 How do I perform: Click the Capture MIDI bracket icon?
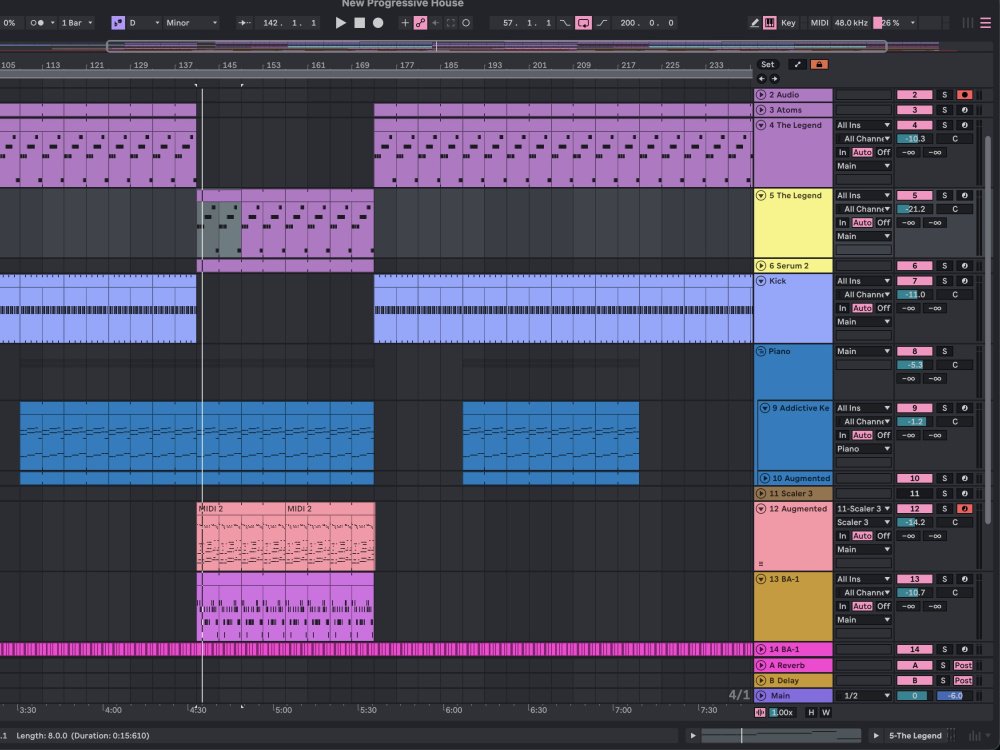pyautogui.click(x=451, y=23)
